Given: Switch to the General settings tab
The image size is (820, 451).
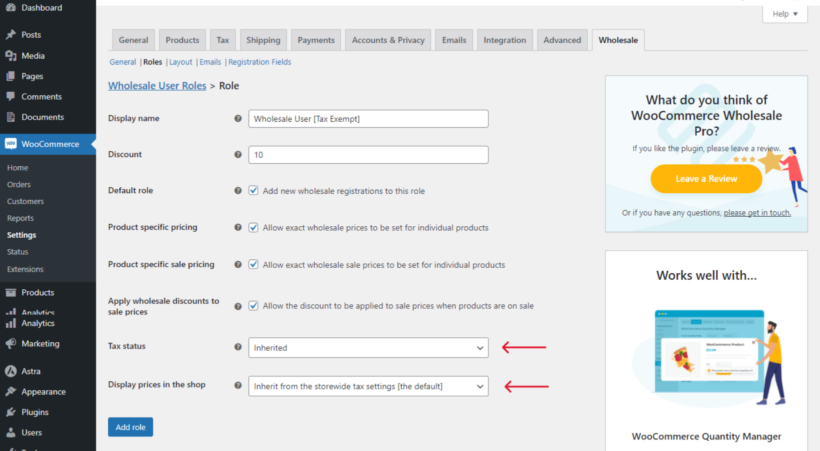Looking at the screenshot, I should pyautogui.click(x=133, y=40).
